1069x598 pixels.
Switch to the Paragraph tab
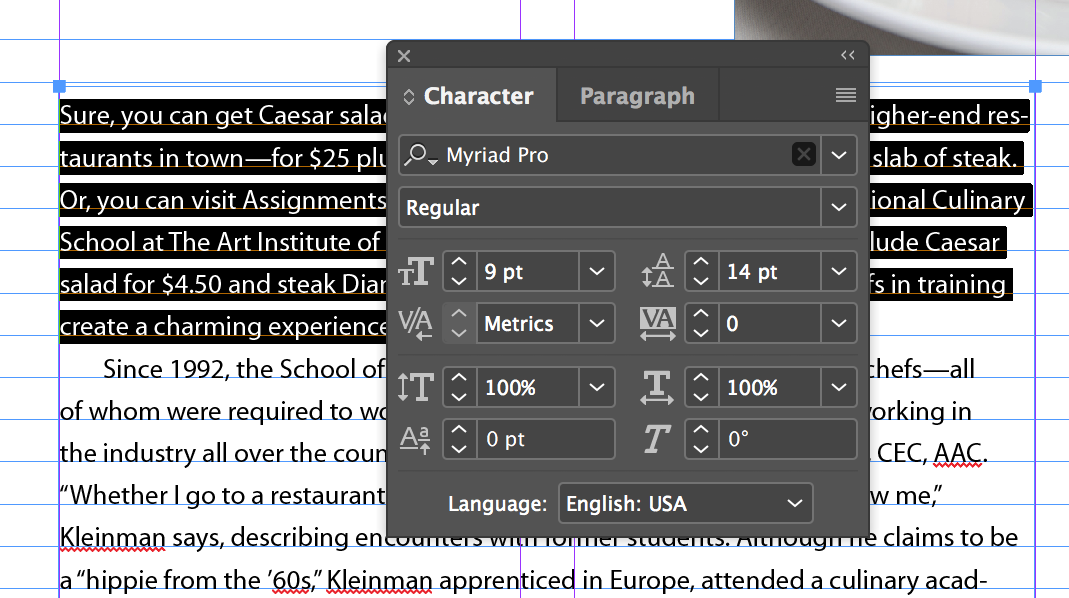coord(637,96)
